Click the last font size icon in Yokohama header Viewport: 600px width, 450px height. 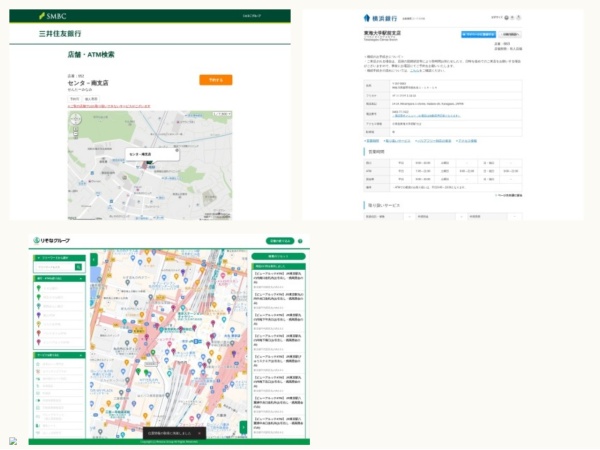518,17
